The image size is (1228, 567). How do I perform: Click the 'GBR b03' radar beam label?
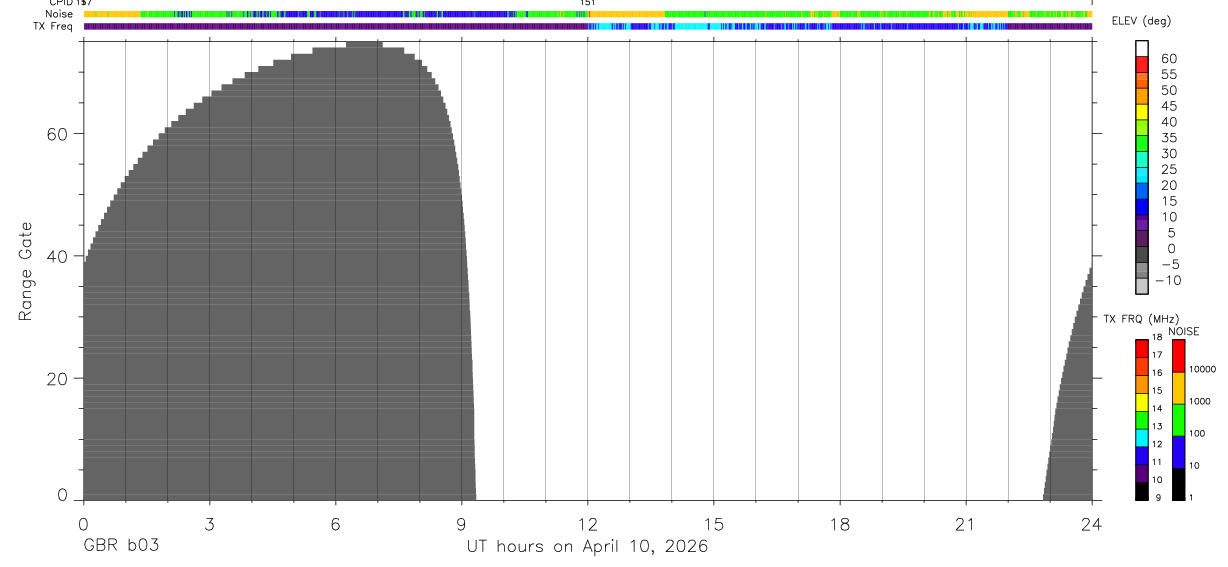pyautogui.click(x=121, y=547)
